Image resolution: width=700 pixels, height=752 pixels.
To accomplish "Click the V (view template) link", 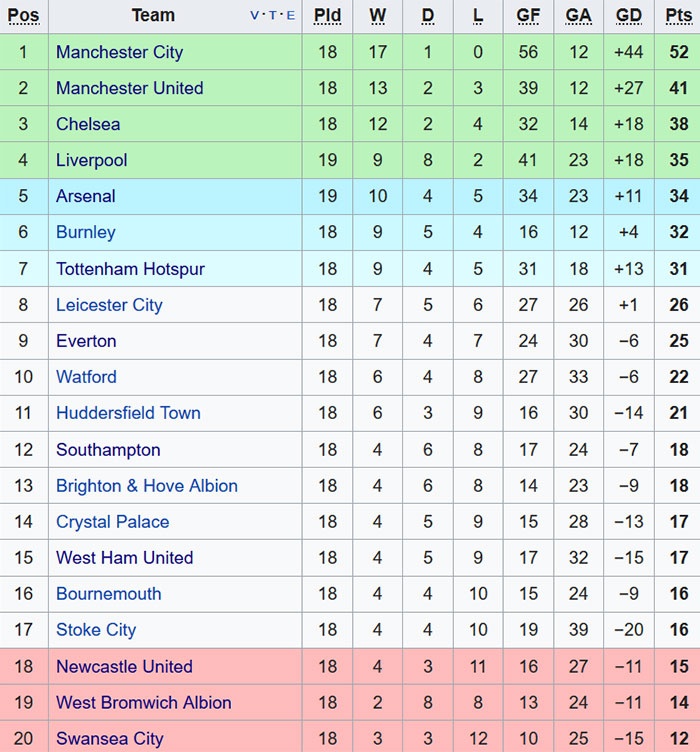I will pyautogui.click(x=255, y=15).
